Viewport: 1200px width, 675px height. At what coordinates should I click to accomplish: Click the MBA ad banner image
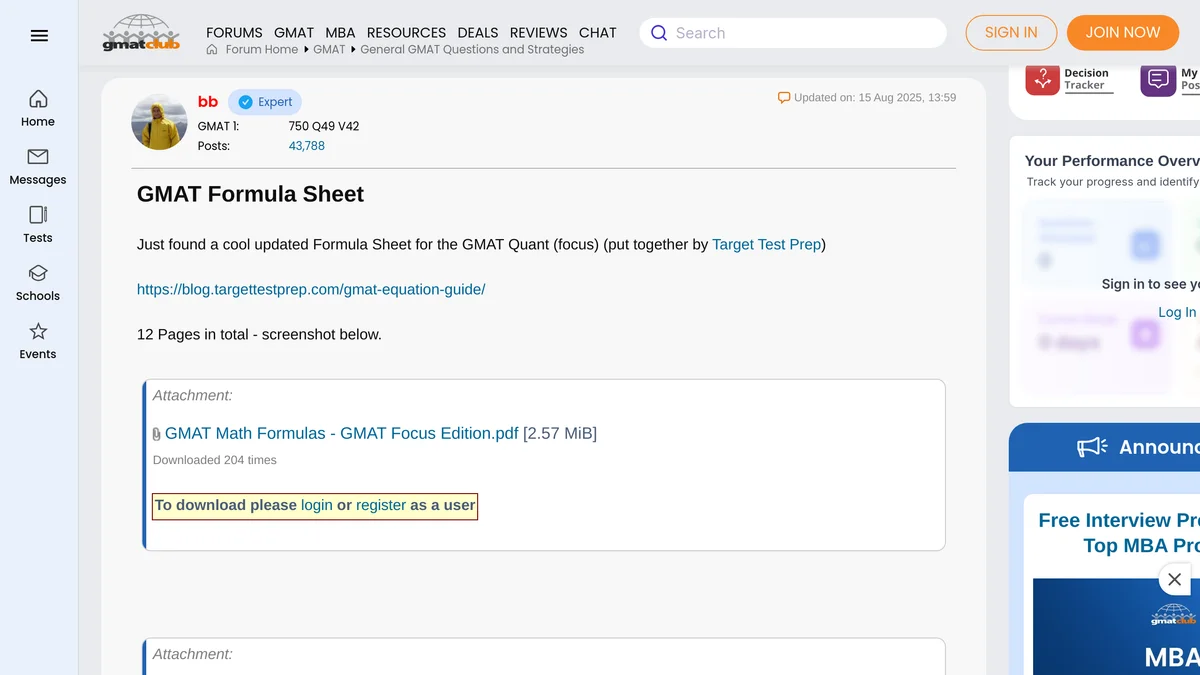[x=1116, y=626]
